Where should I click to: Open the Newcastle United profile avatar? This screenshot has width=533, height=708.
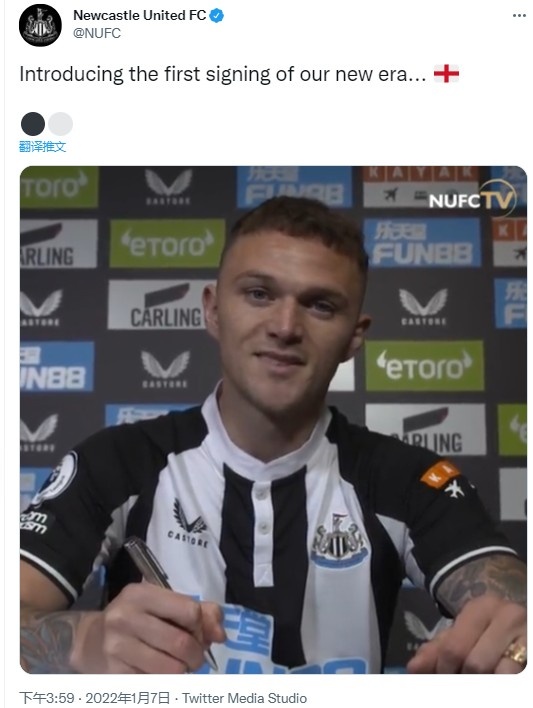tap(40, 25)
